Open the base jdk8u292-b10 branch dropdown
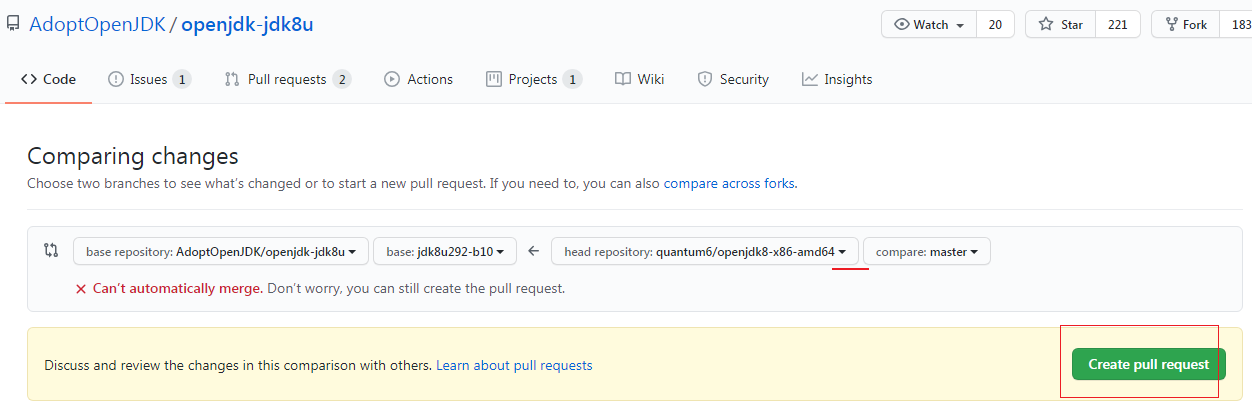1252x413 pixels. 445,251
